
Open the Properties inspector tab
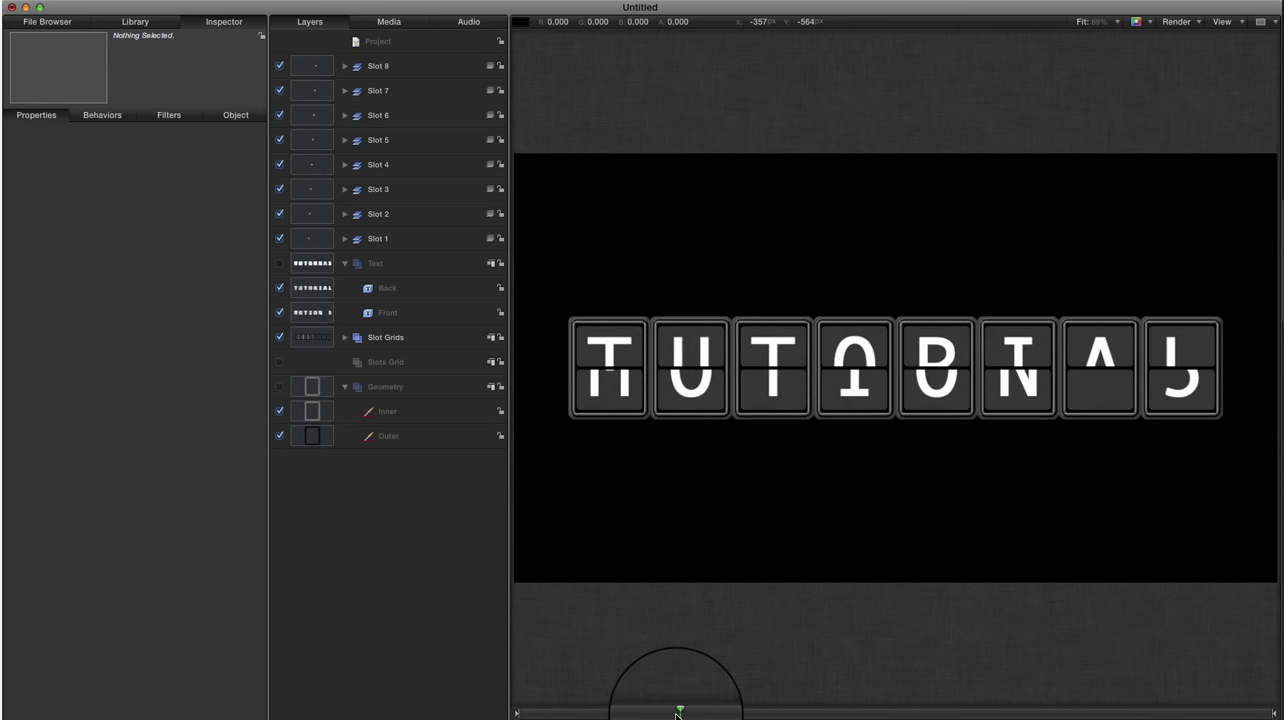click(x=36, y=115)
